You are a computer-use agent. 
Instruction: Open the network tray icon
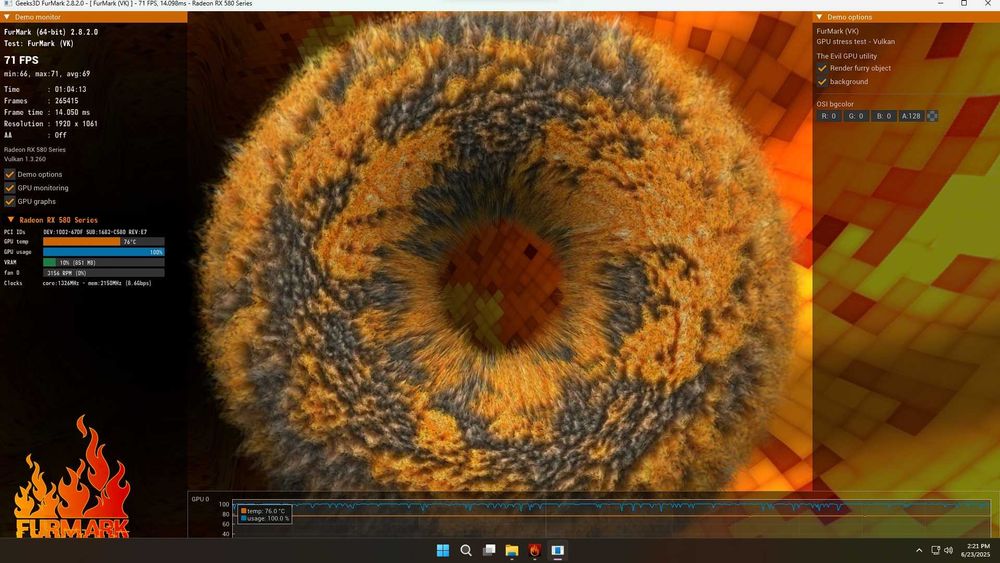coord(936,550)
